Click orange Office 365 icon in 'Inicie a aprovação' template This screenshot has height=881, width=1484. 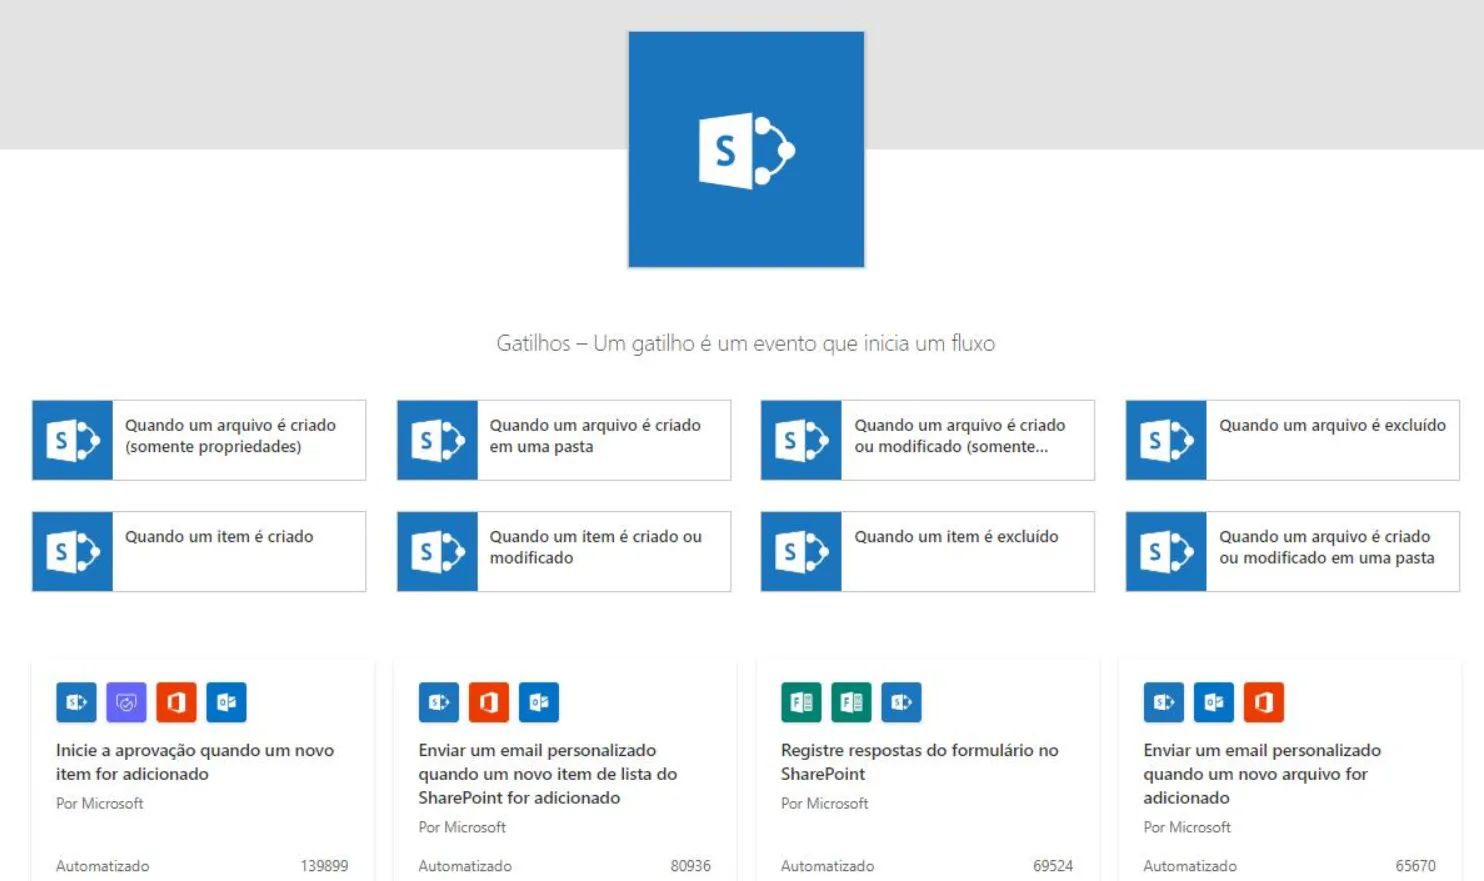(176, 702)
